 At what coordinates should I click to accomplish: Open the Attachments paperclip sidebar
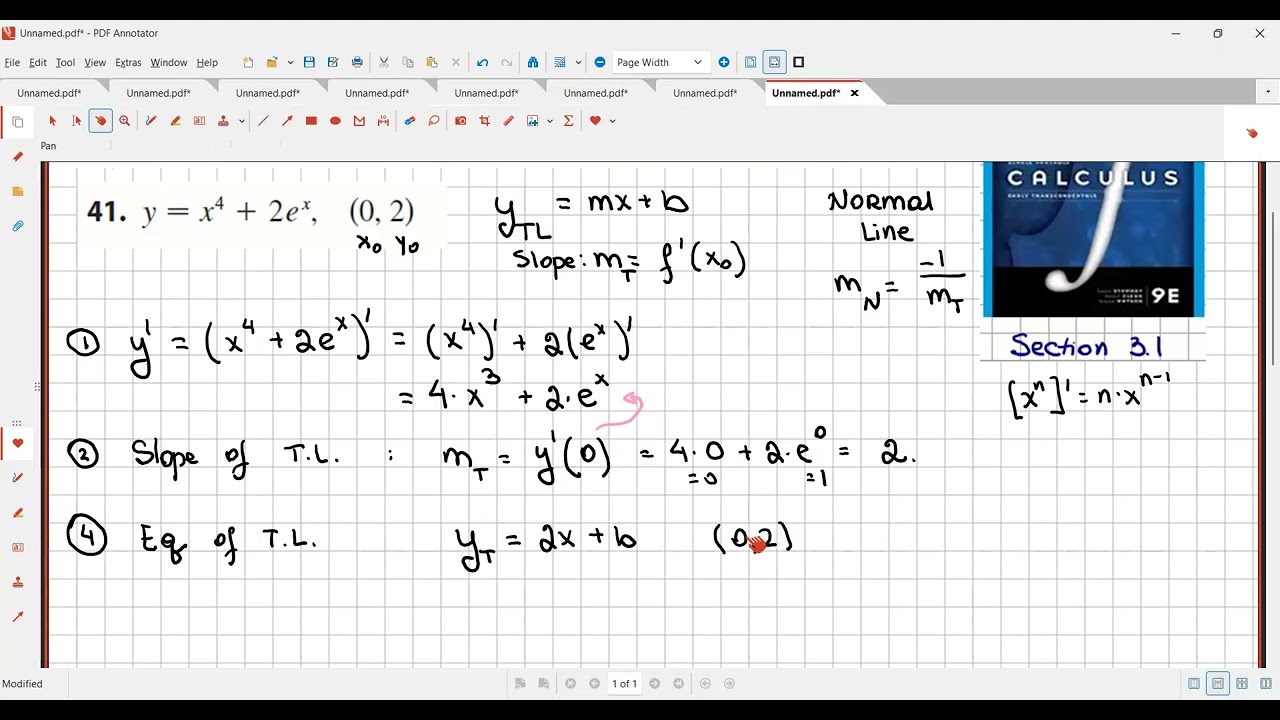(17, 226)
